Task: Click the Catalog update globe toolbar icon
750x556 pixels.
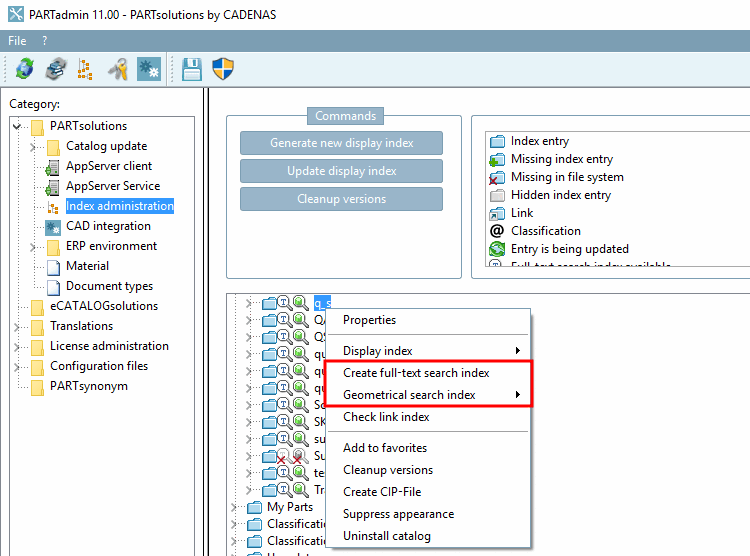Action: [24, 69]
